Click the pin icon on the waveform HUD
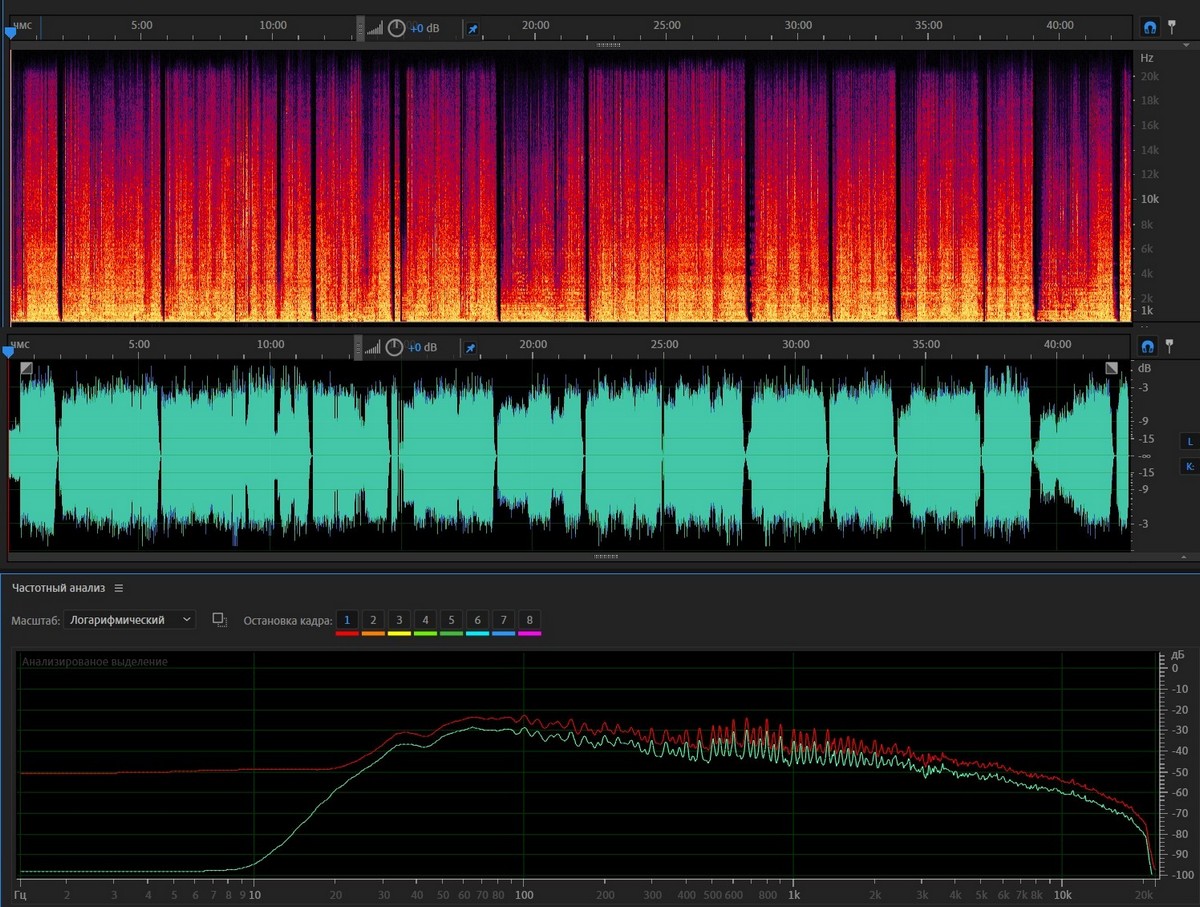This screenshot has height=907, width=1200. point(469,348)
